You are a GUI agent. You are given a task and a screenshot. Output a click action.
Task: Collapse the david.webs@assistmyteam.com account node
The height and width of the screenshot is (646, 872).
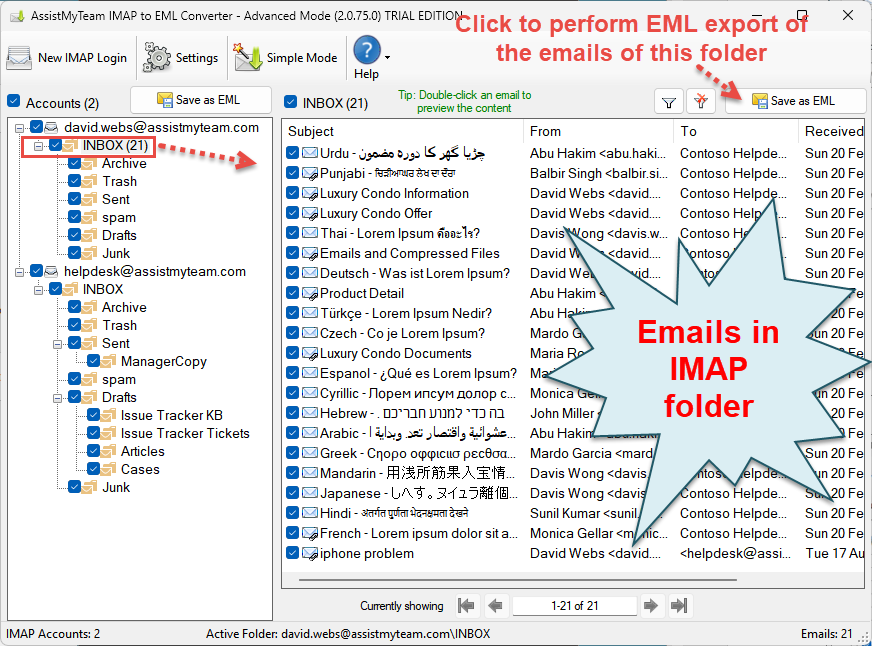click(x=19, y=128)
